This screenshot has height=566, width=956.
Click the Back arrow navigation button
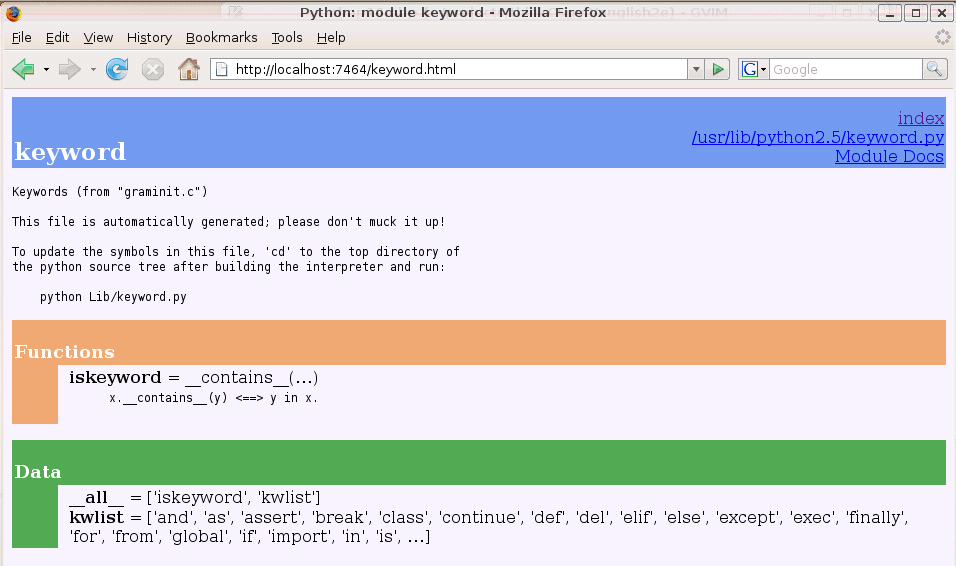[23, 69]
